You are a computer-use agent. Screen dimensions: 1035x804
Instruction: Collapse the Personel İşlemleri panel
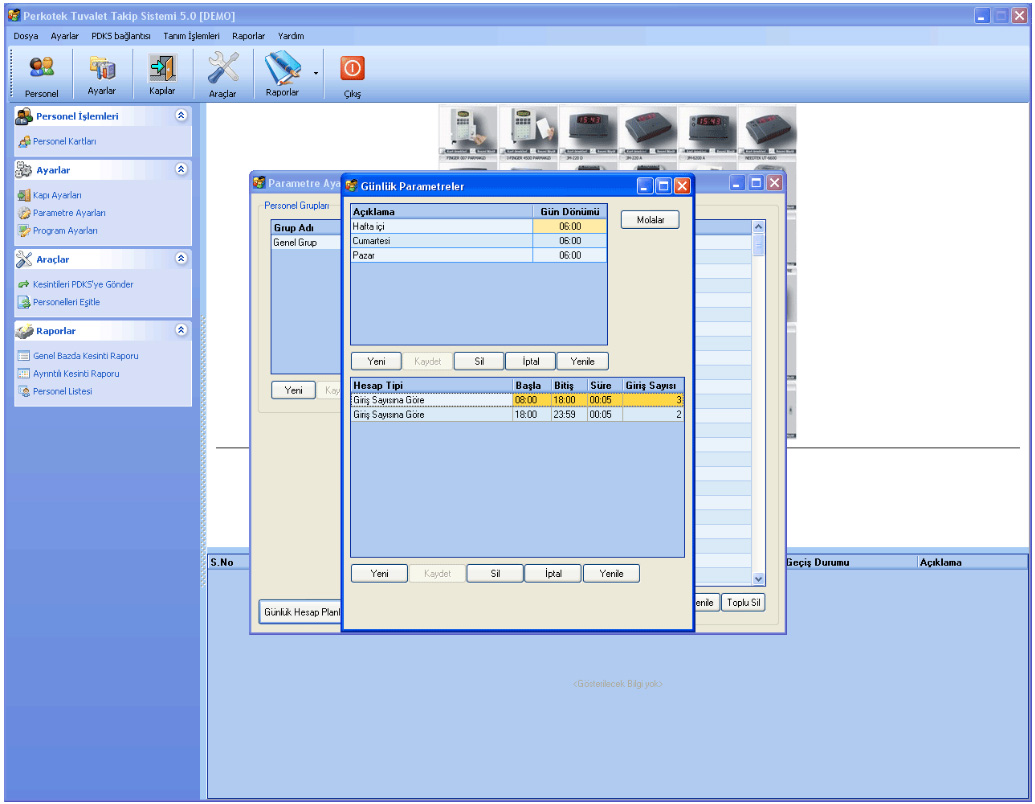click(x=181, y=116)
